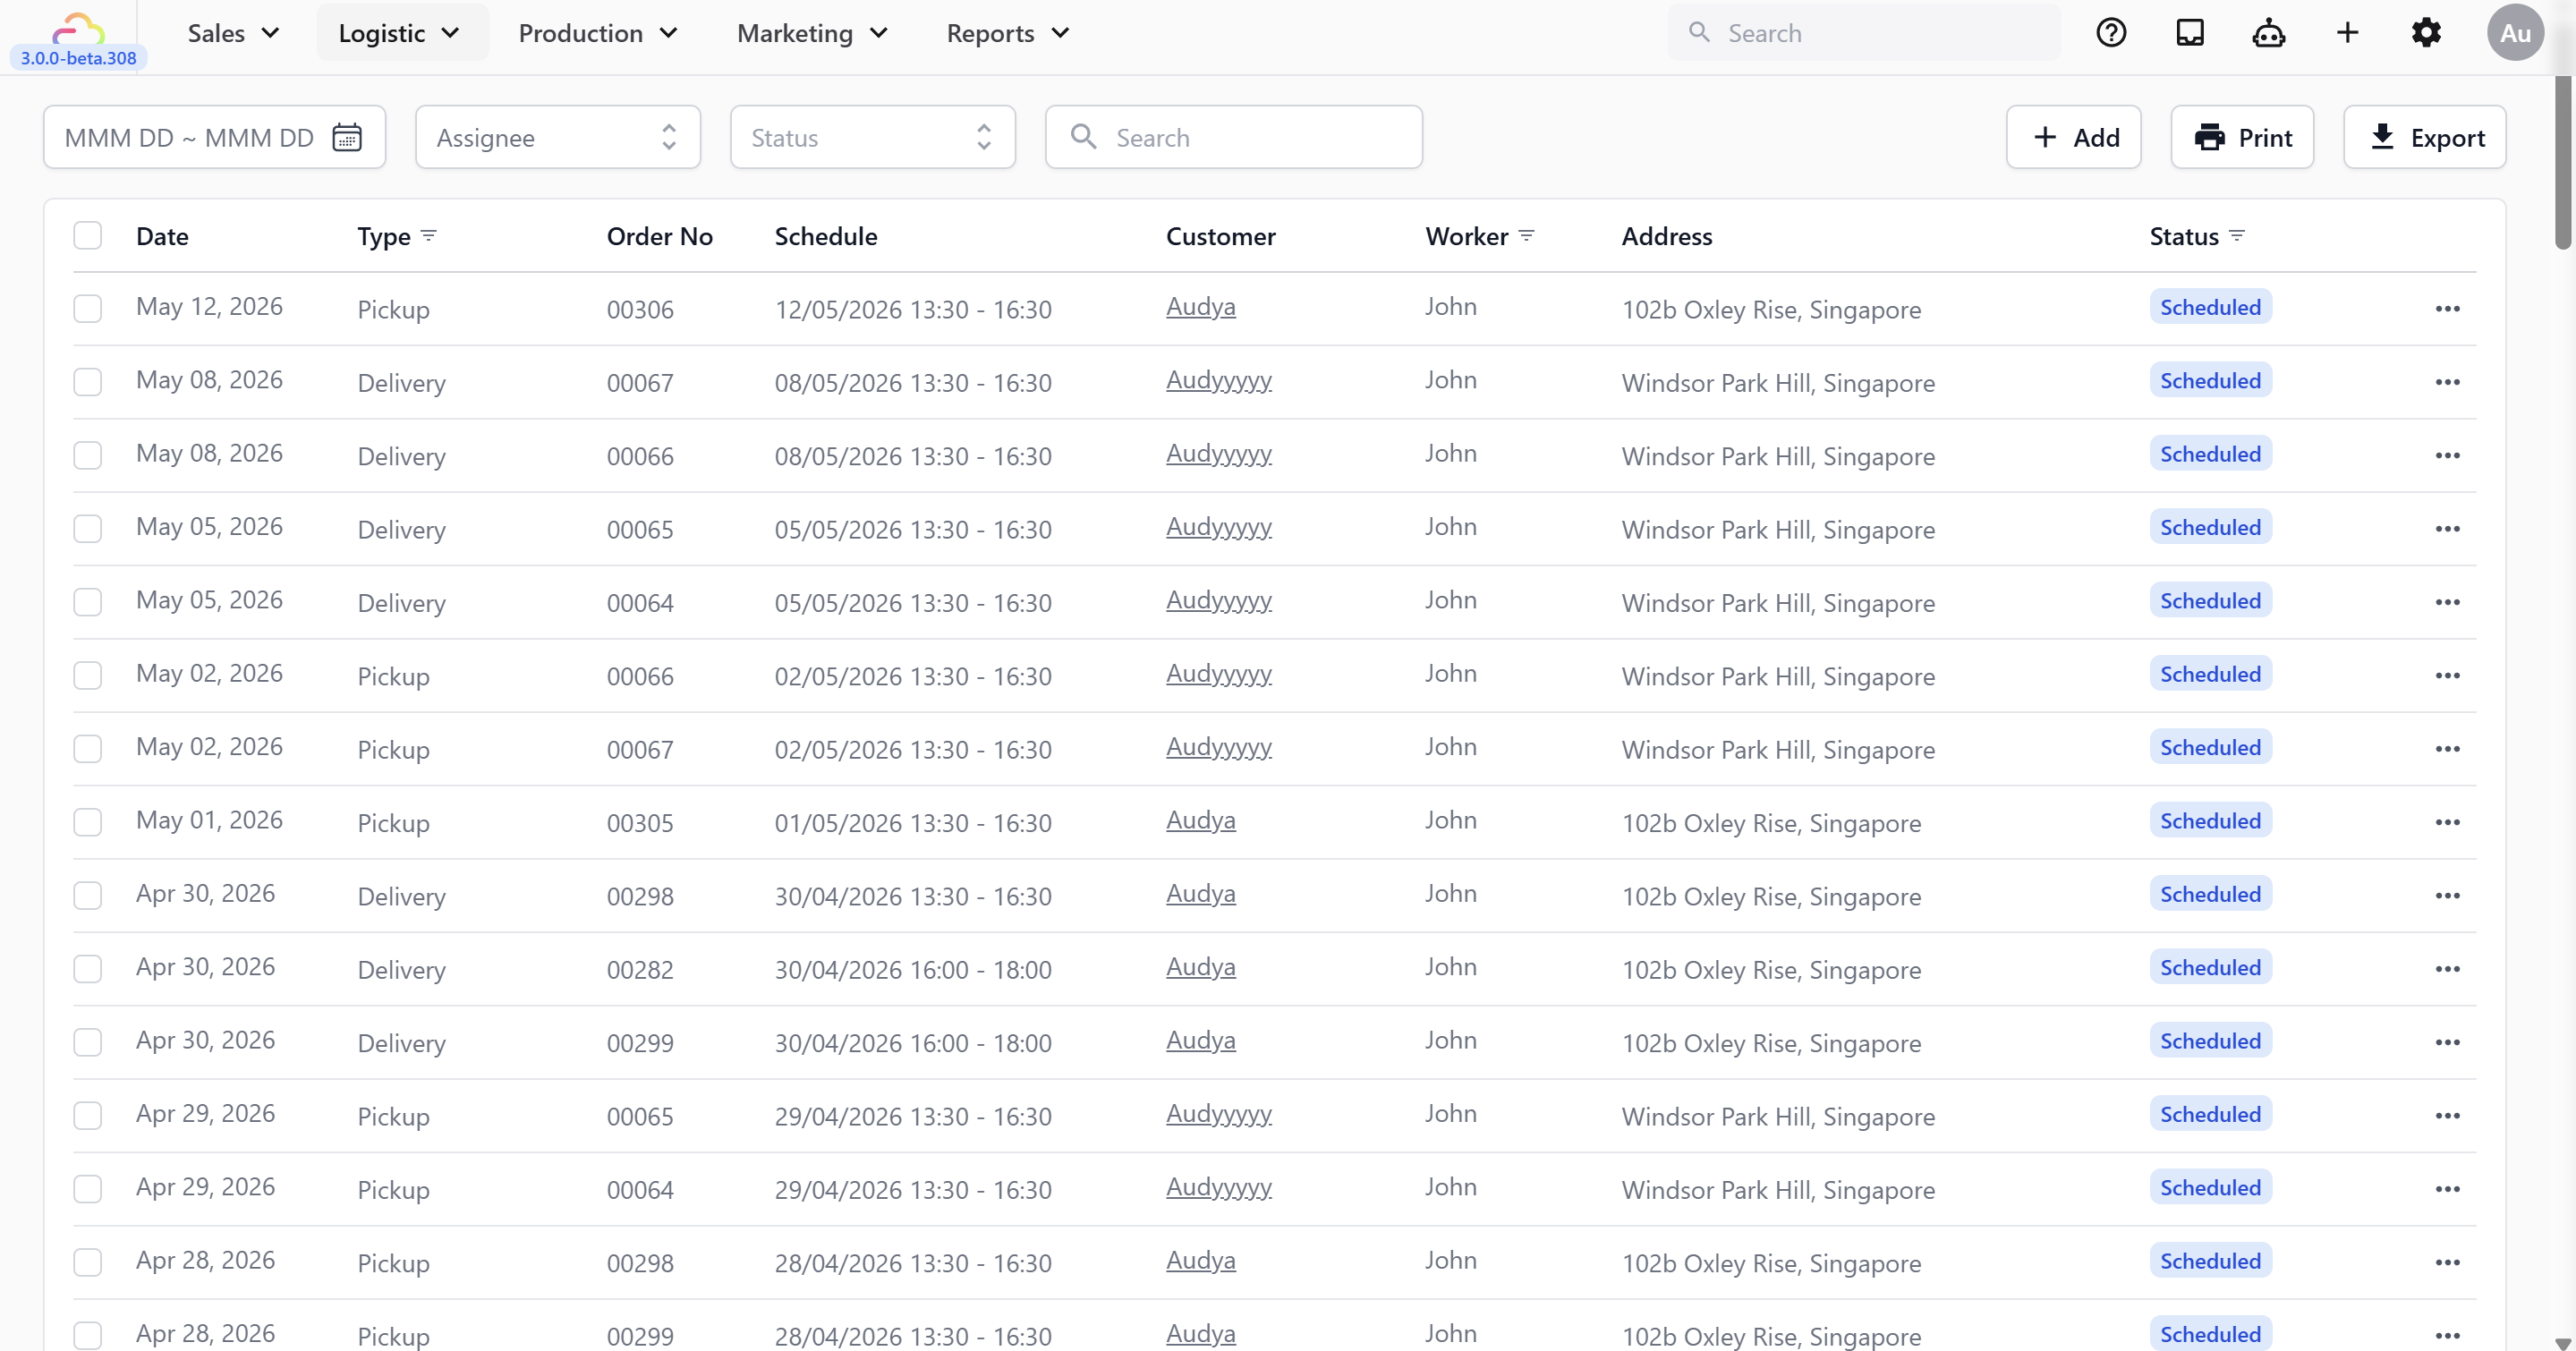
Task: Open row actions for May 02 order 00066
Action: [x=2447, y=676]
